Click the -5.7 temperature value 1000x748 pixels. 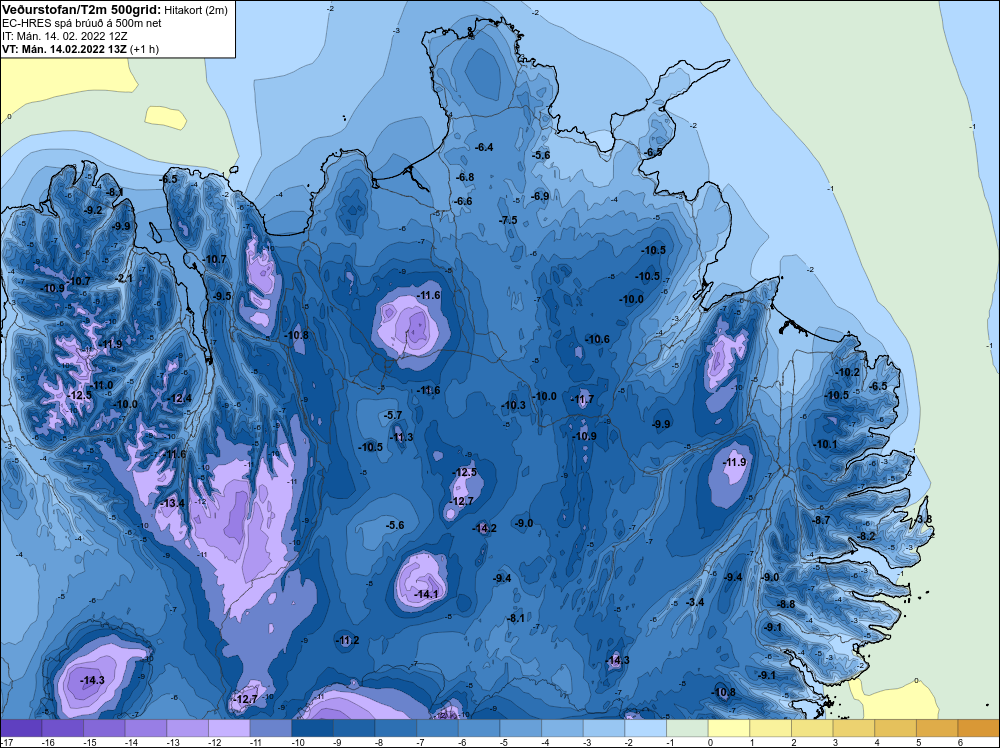coord(393,415)
